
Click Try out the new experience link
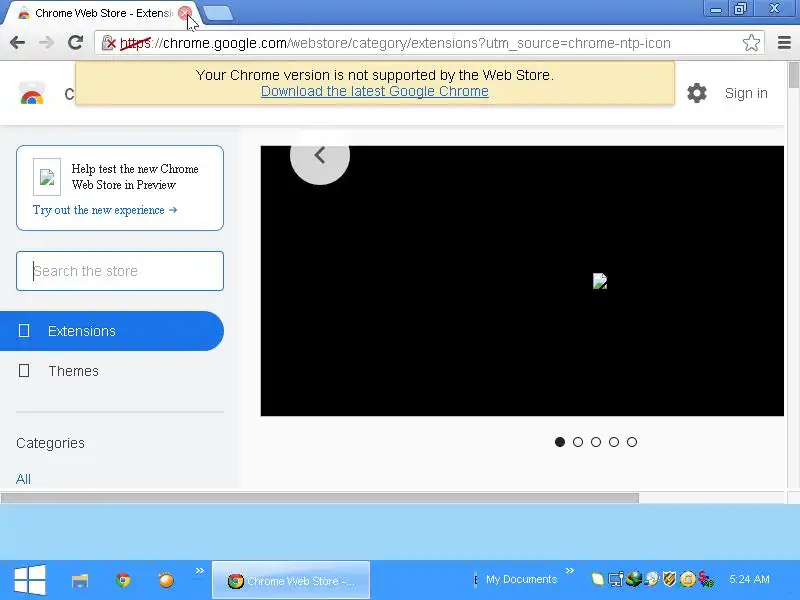coord(105,210)
